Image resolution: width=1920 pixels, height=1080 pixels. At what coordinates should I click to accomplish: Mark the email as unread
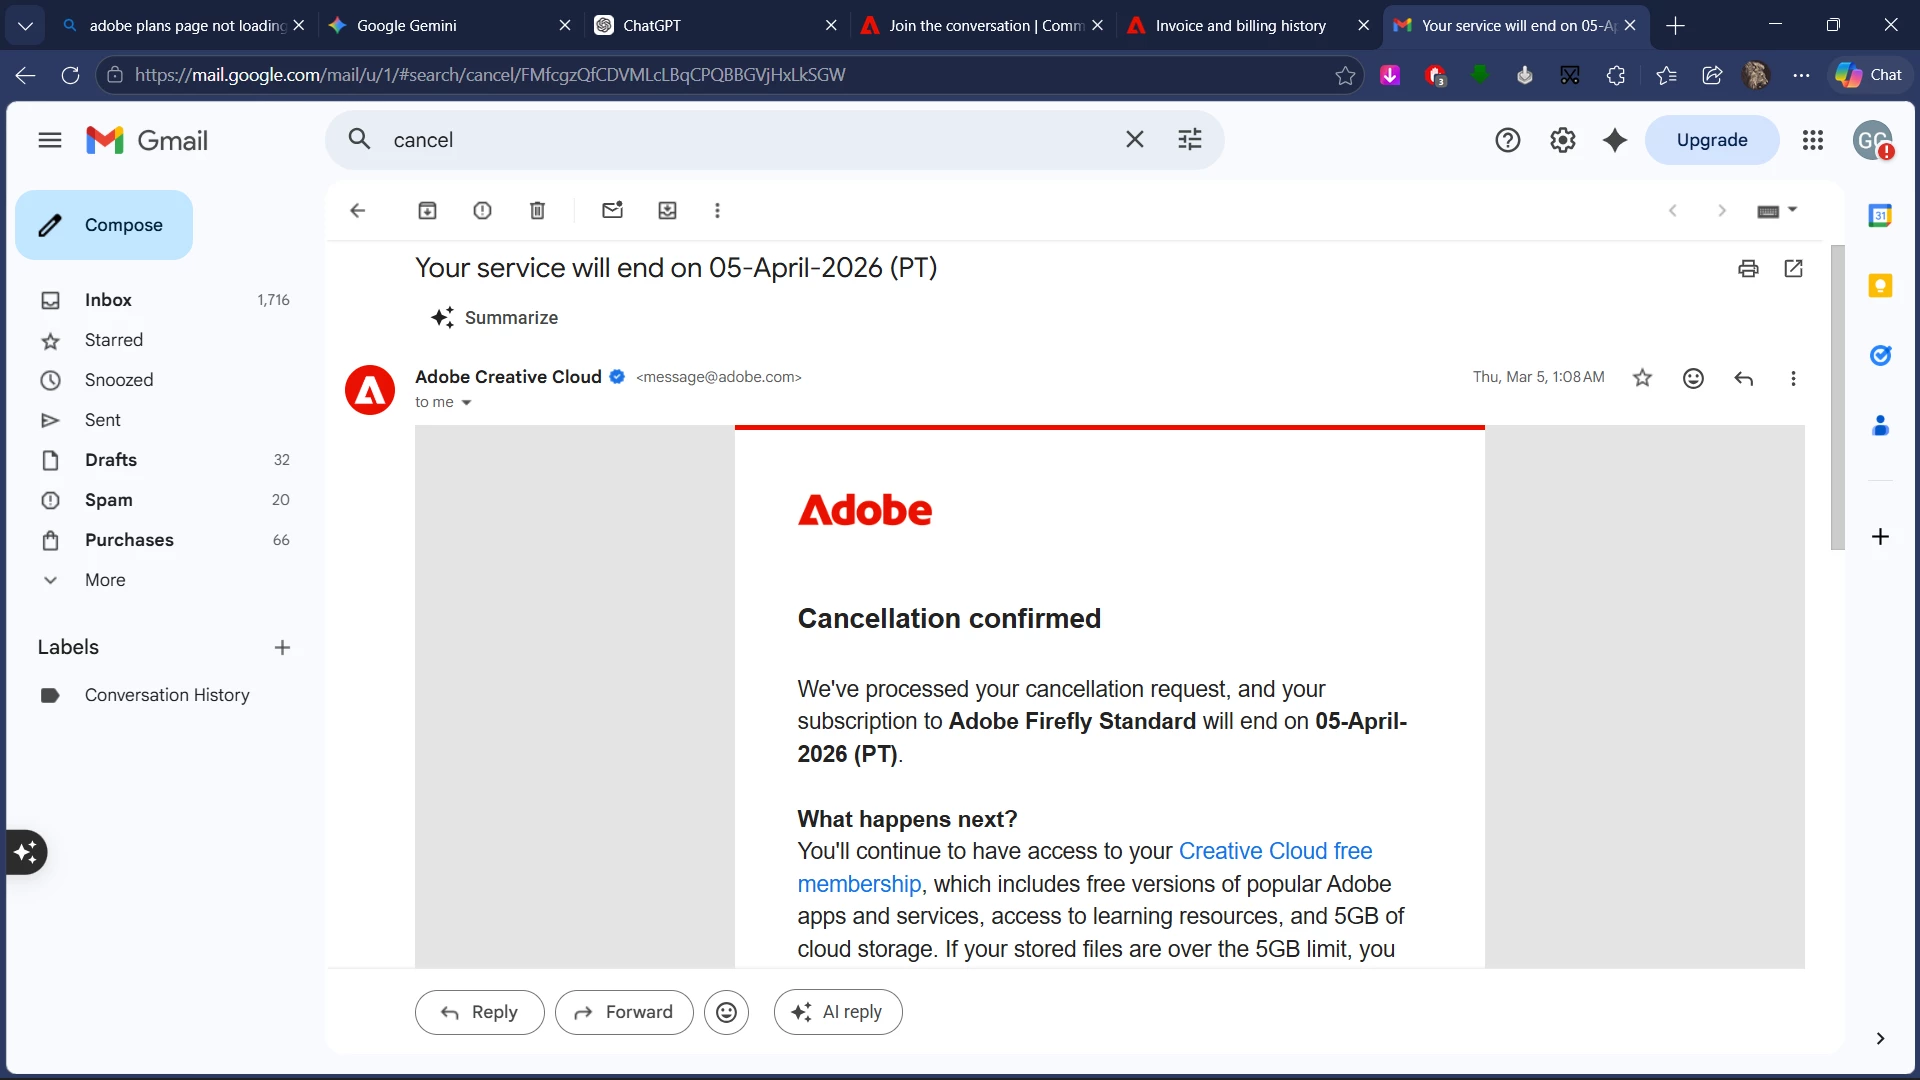coord(612,210)
